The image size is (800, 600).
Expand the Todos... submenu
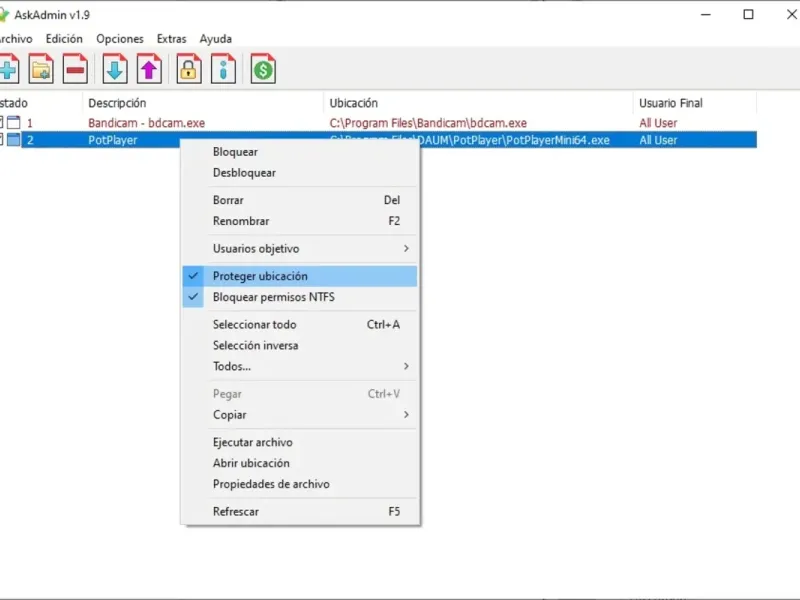(x=300, y=366)
